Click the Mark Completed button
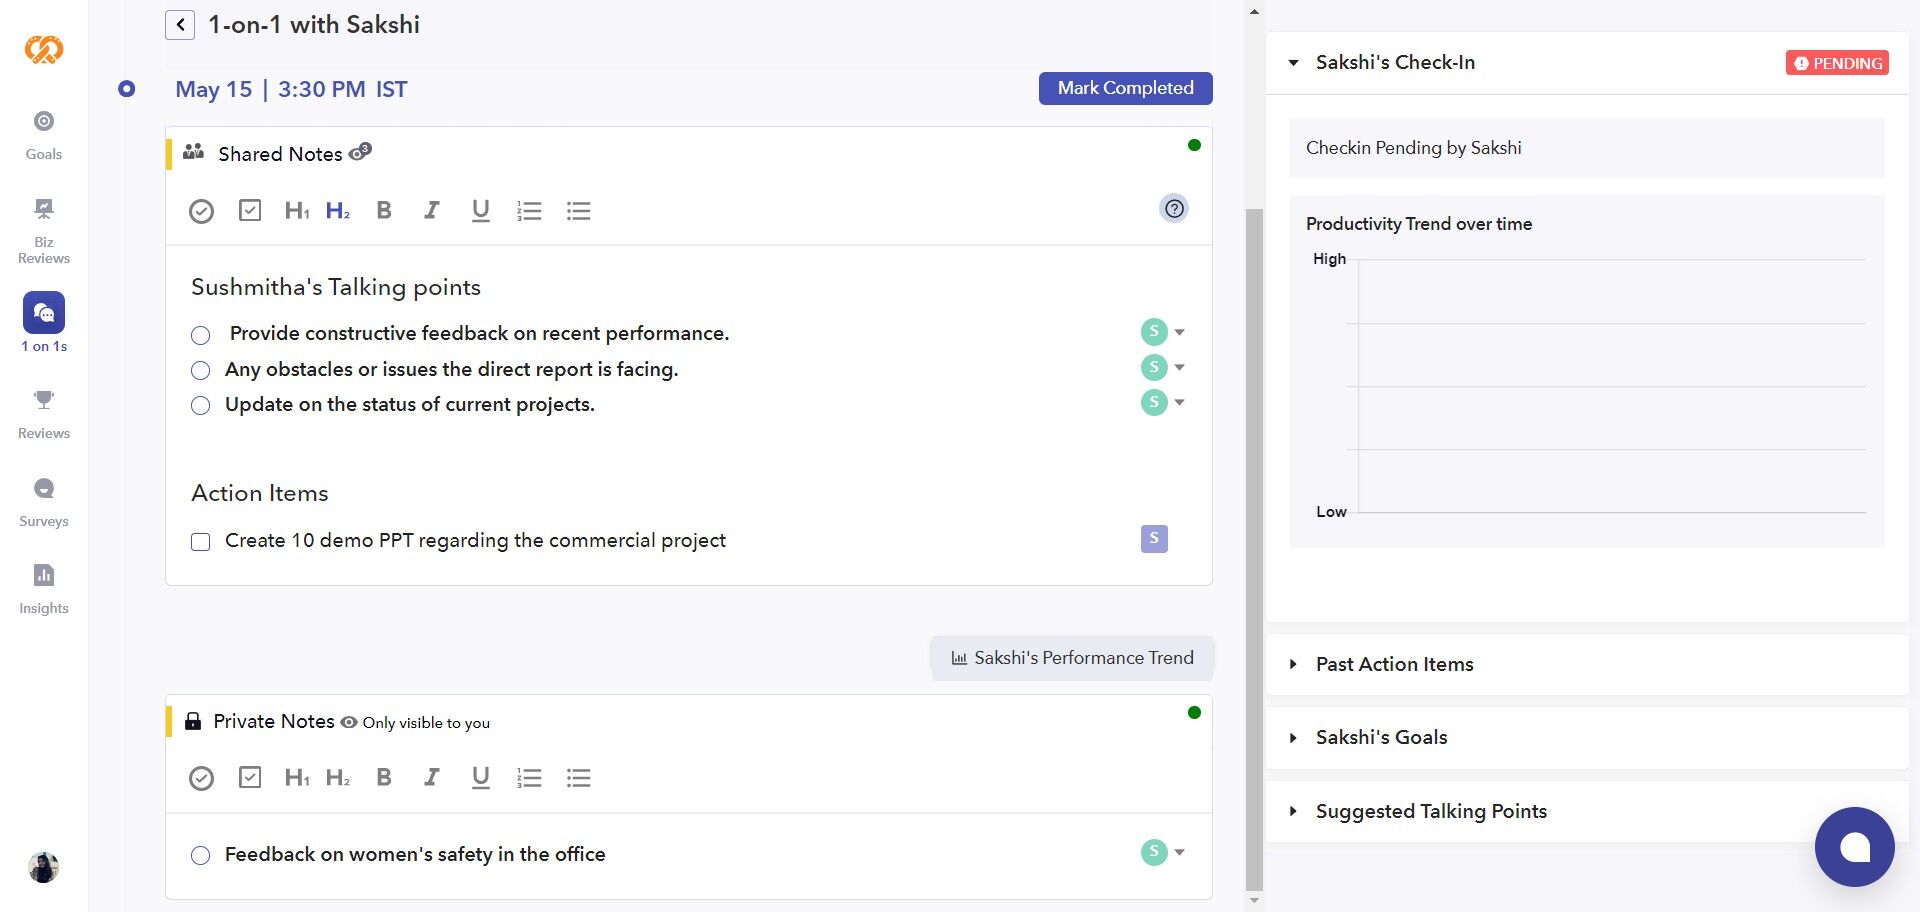Image resolution: width=1920 pixels, height=912 pixels. point(1125,88)
